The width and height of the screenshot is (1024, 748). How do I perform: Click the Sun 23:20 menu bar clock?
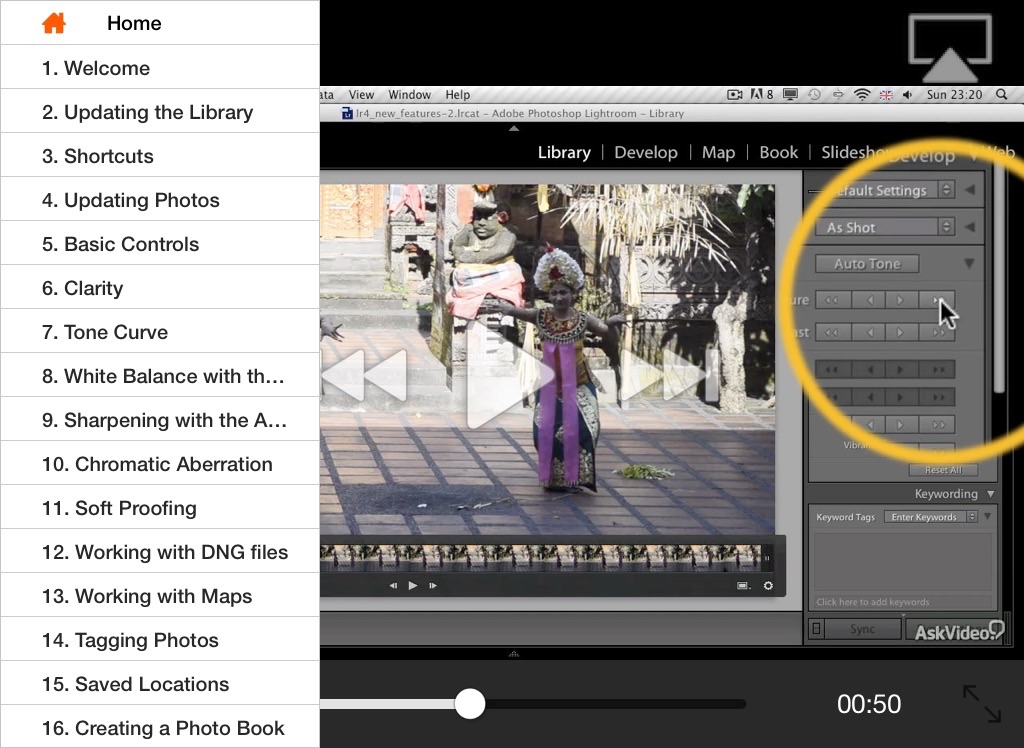click(954, 95)
